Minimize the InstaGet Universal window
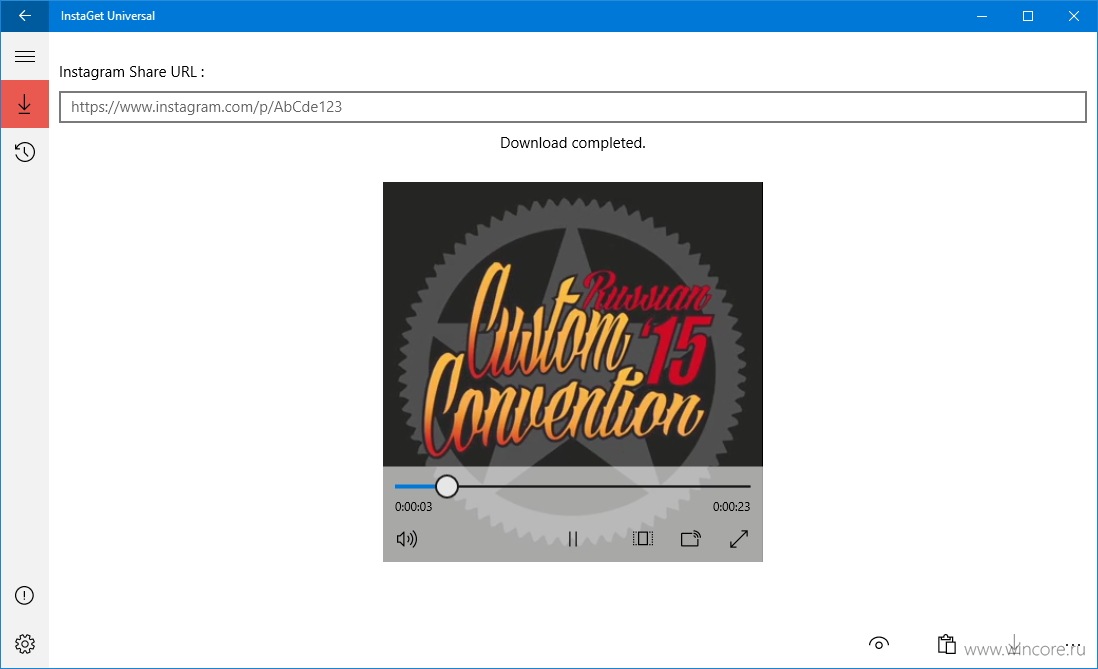The height and width of the screenshot is (669, 1098). pyautogui.click(x=982, y=15)
